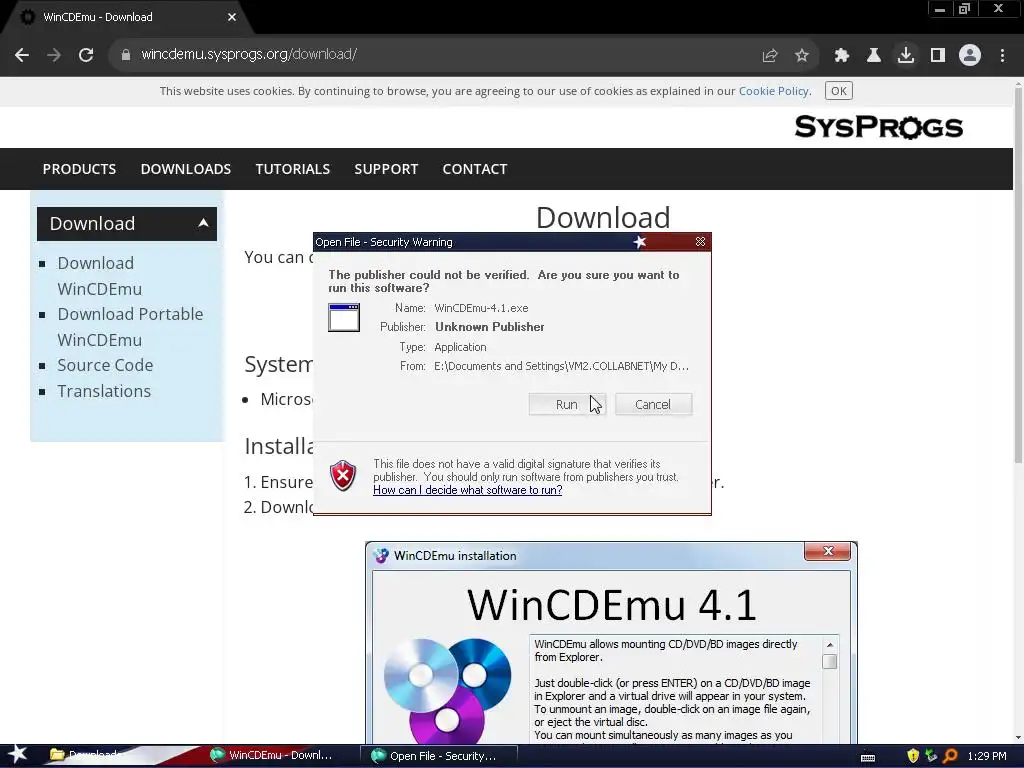Open the user profile avatar

[970, 56]
